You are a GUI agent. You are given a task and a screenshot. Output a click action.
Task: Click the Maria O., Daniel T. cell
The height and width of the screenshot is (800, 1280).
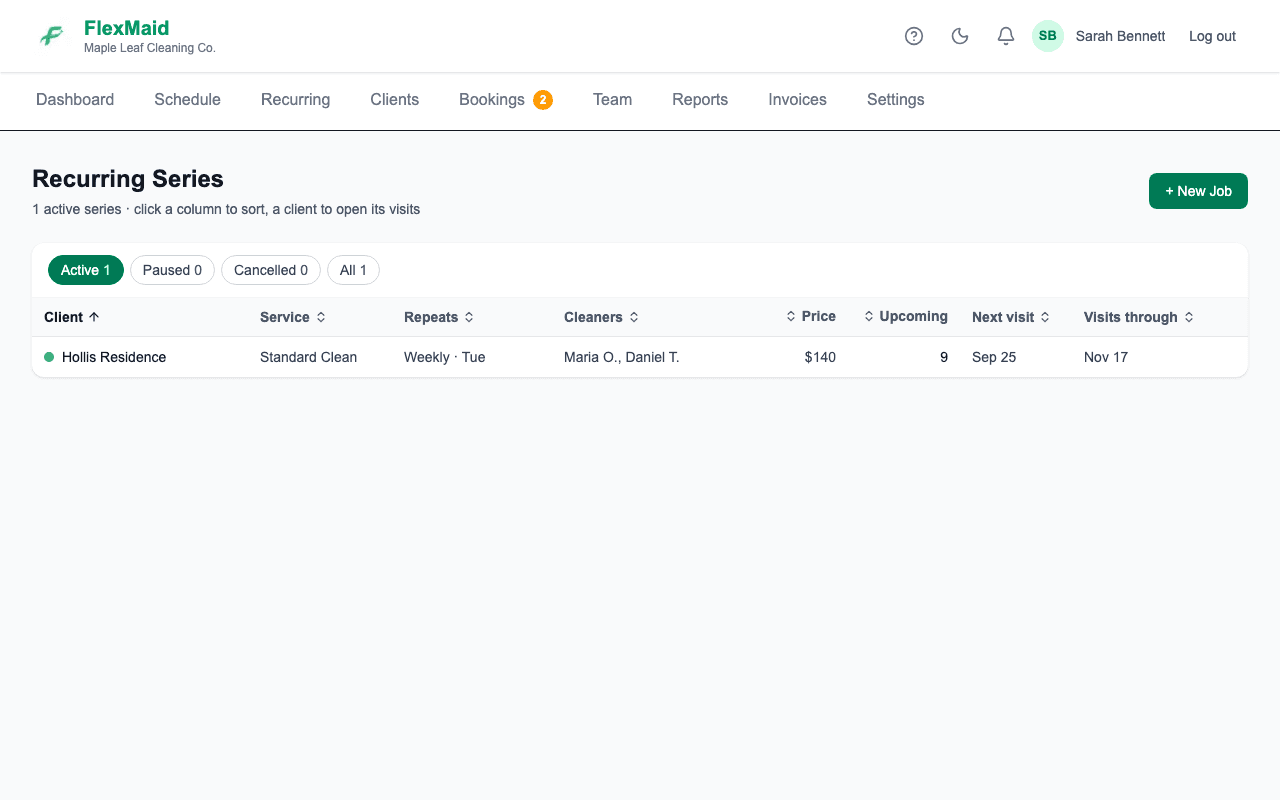[x=622, y=357]
